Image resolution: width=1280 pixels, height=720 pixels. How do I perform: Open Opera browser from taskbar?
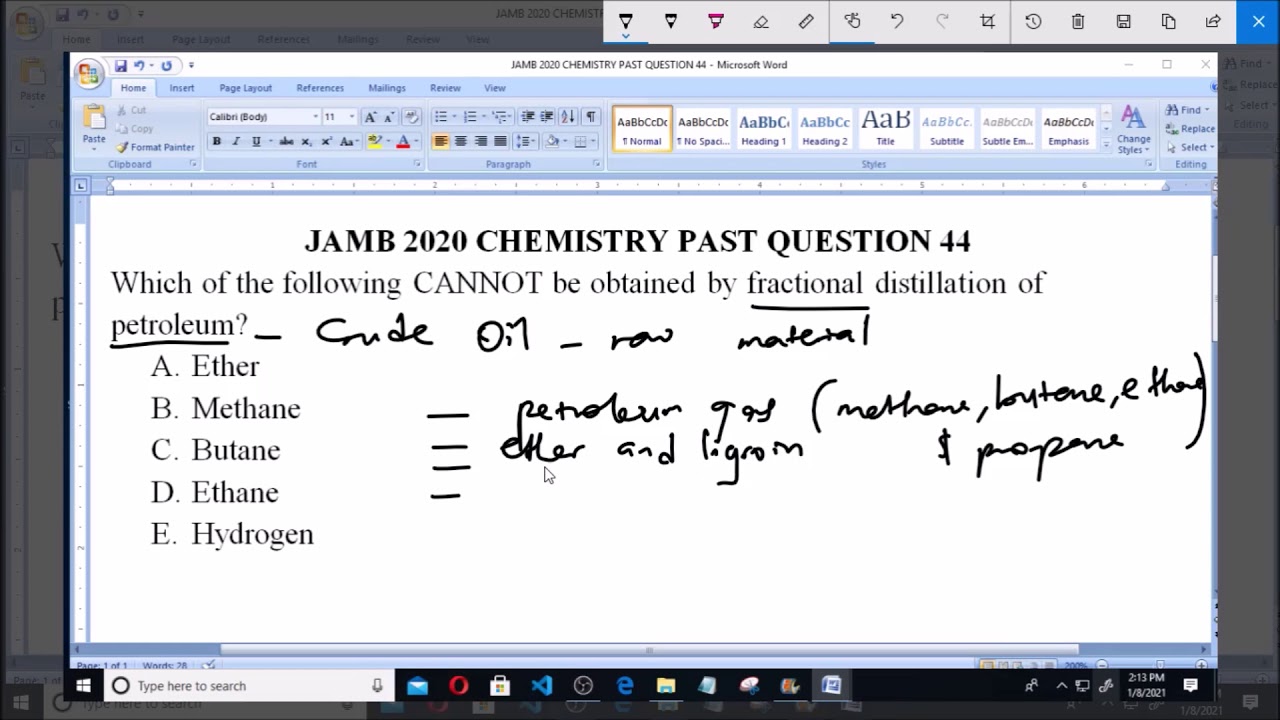pos(459,686)
